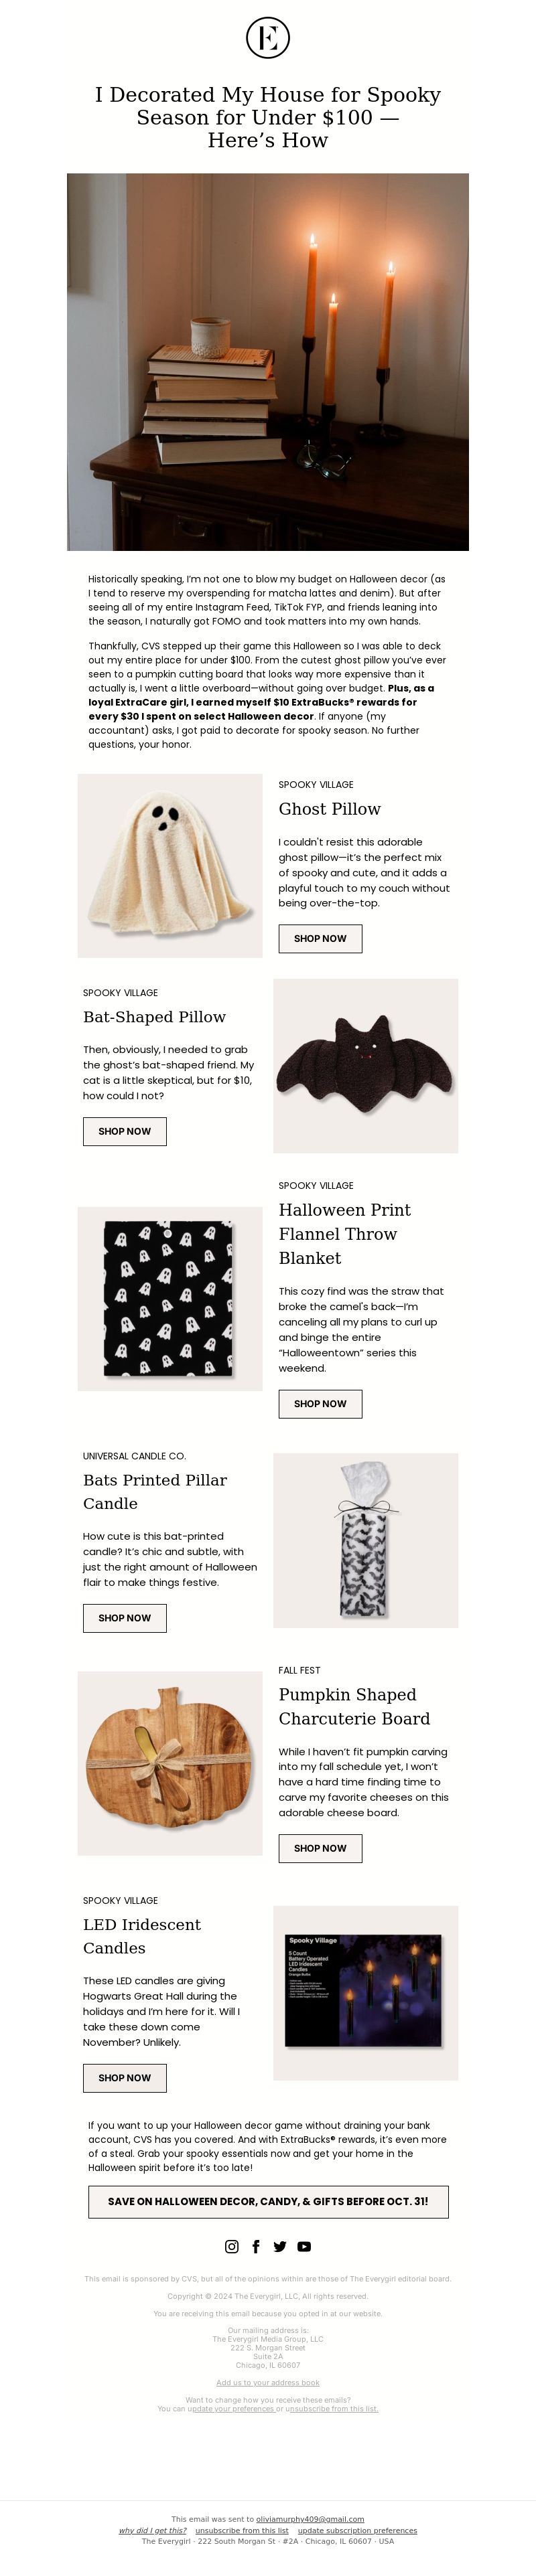
Task: Open the pumpkin charcuterie board image
Action: point(170,1762)
